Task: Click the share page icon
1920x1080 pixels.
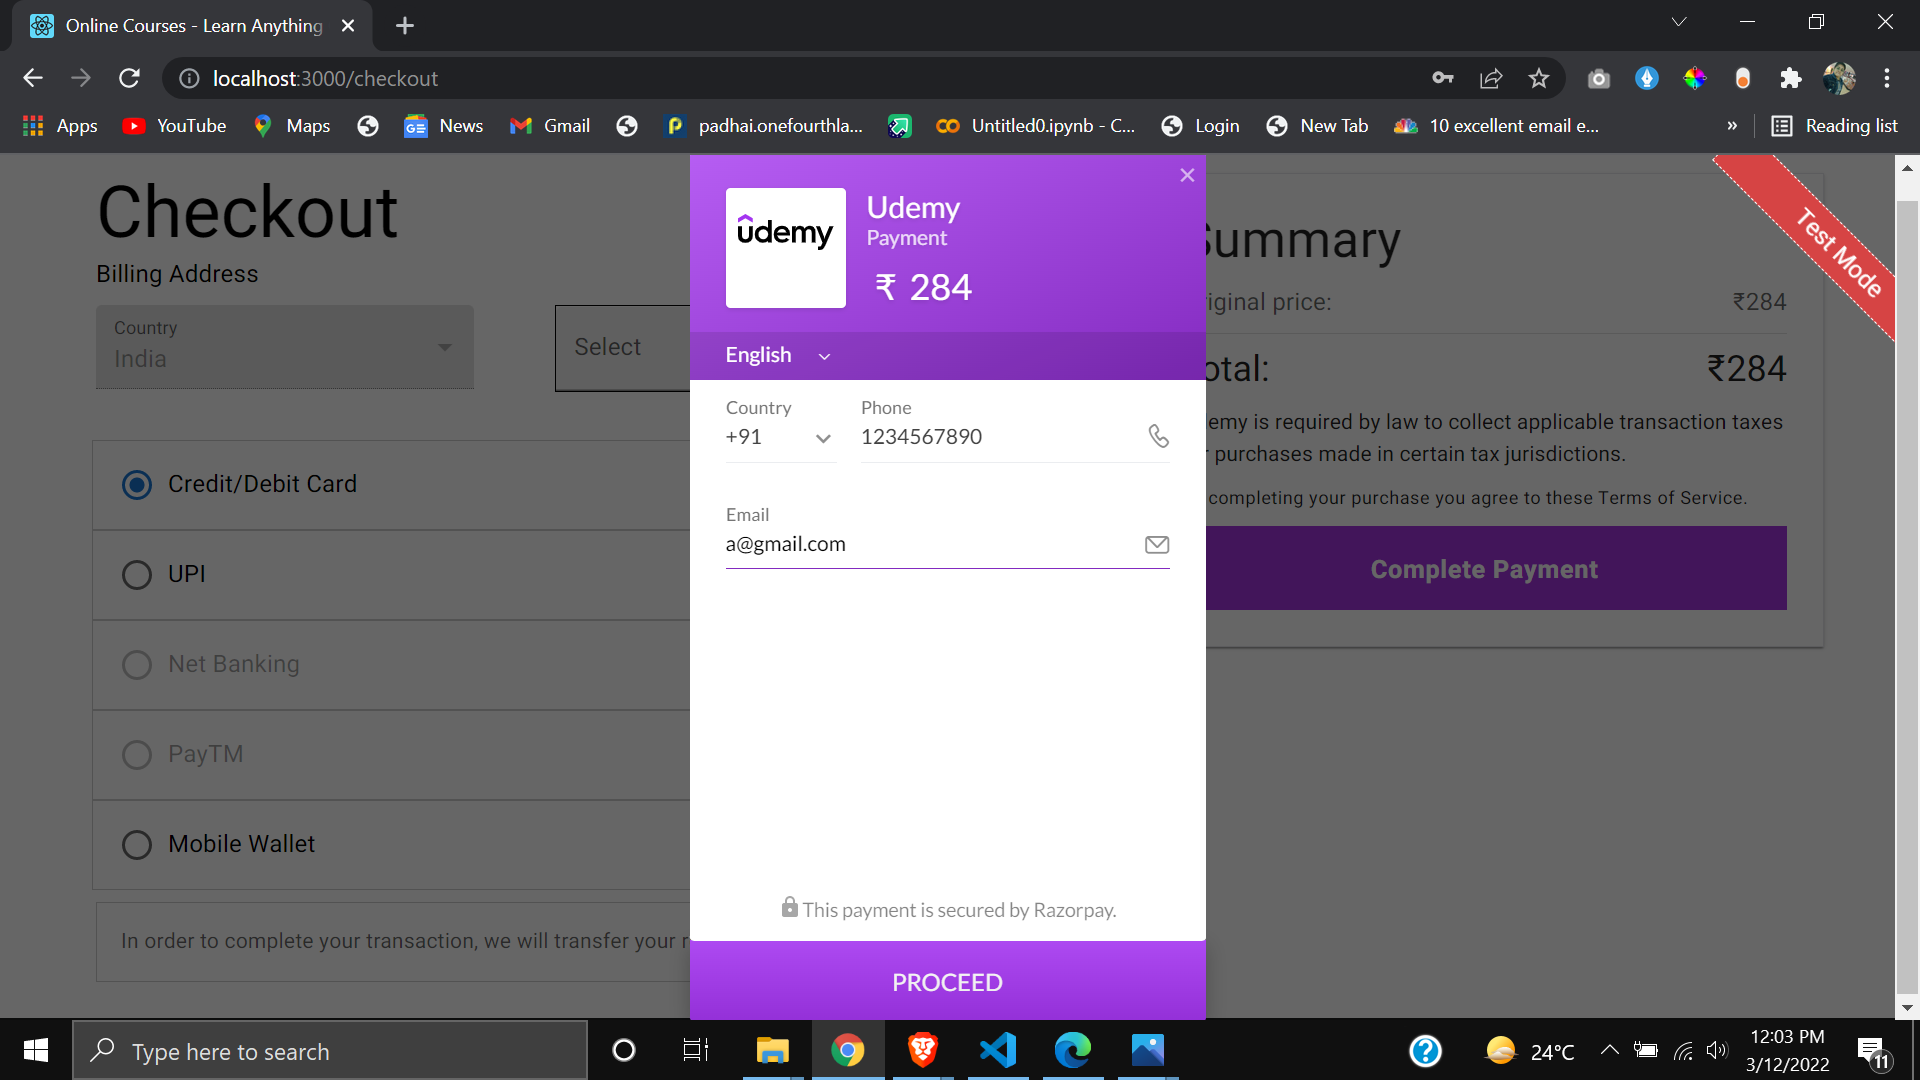Action: (1490, 78)
